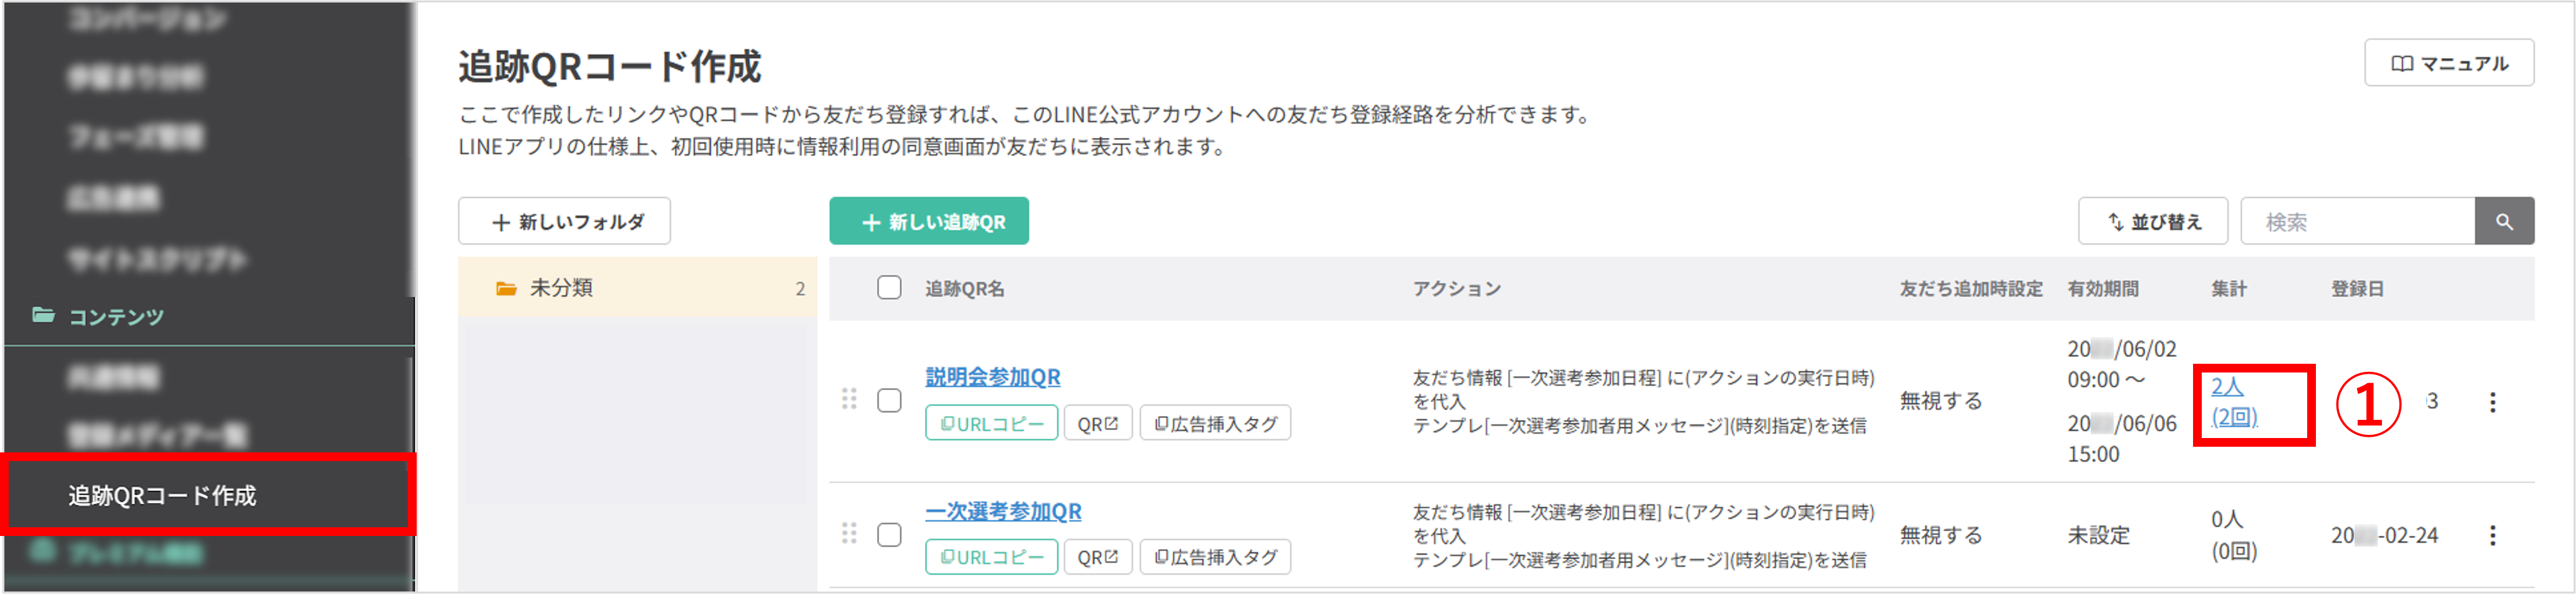Viewport: 2576px width, 594px height.
Task: Click the URLコピー copy icon for 説明会参加QR
Action: coord(947,423)
